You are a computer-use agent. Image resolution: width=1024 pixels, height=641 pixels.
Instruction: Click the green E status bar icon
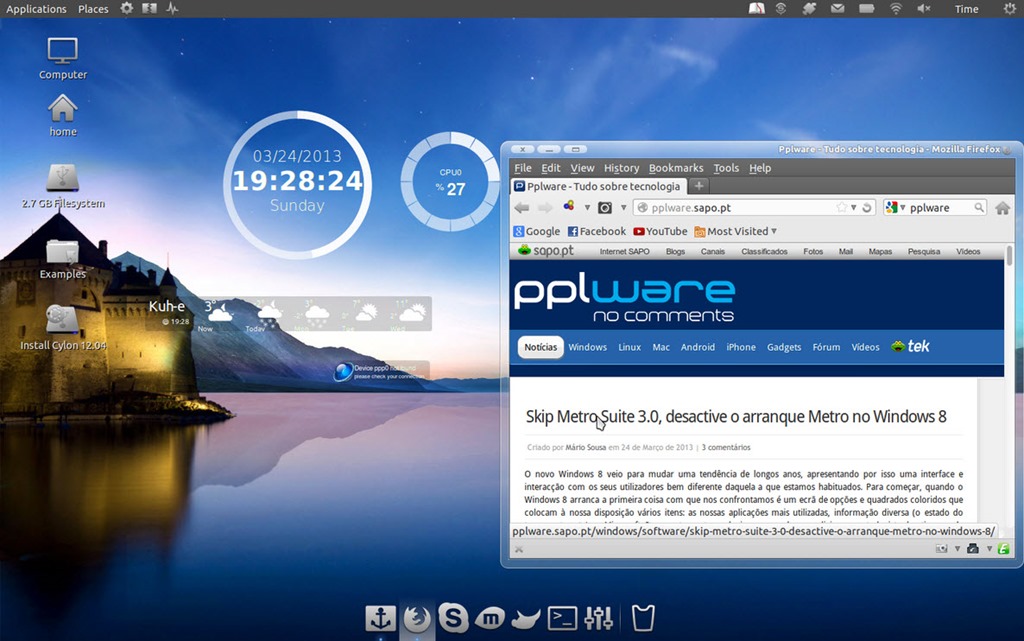coord(1003,549)
